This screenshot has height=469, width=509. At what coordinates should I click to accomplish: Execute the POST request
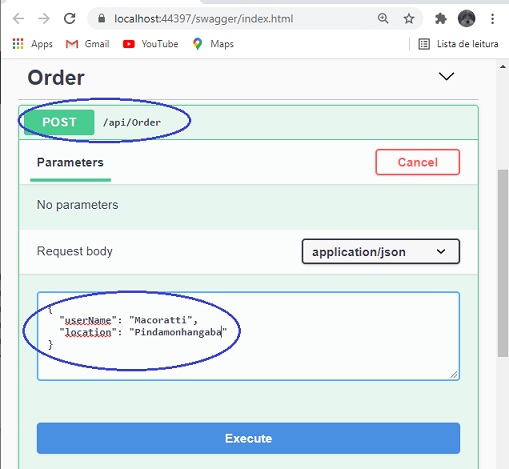[x=248, y=438]
